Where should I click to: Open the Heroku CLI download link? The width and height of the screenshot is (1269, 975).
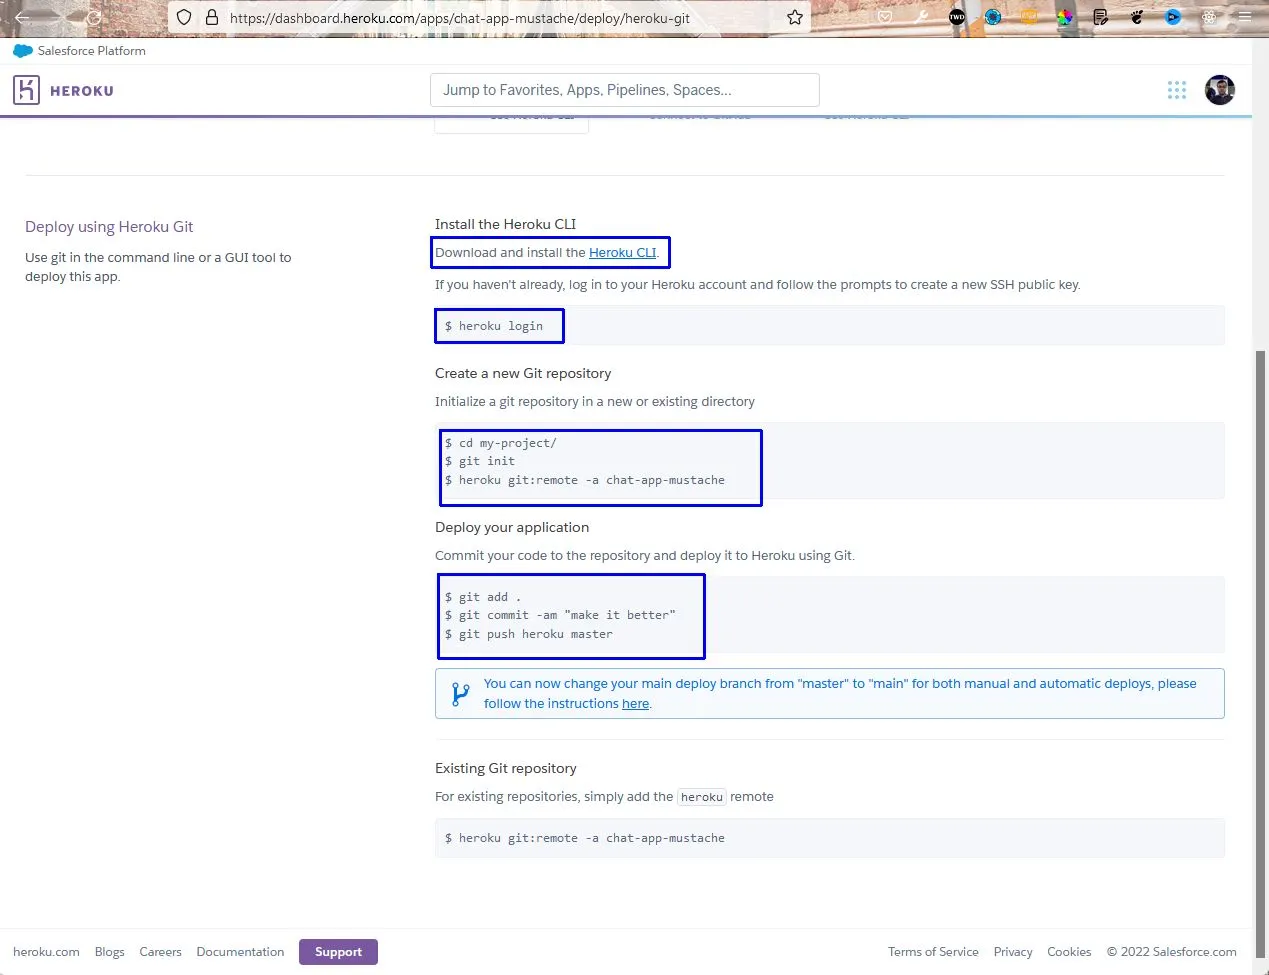tap(622, 253)
